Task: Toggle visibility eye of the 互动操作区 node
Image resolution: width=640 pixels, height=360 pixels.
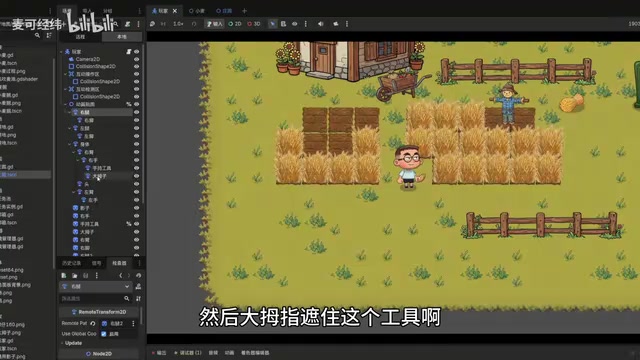Action: pyautogui.click(x=136, y=74)
